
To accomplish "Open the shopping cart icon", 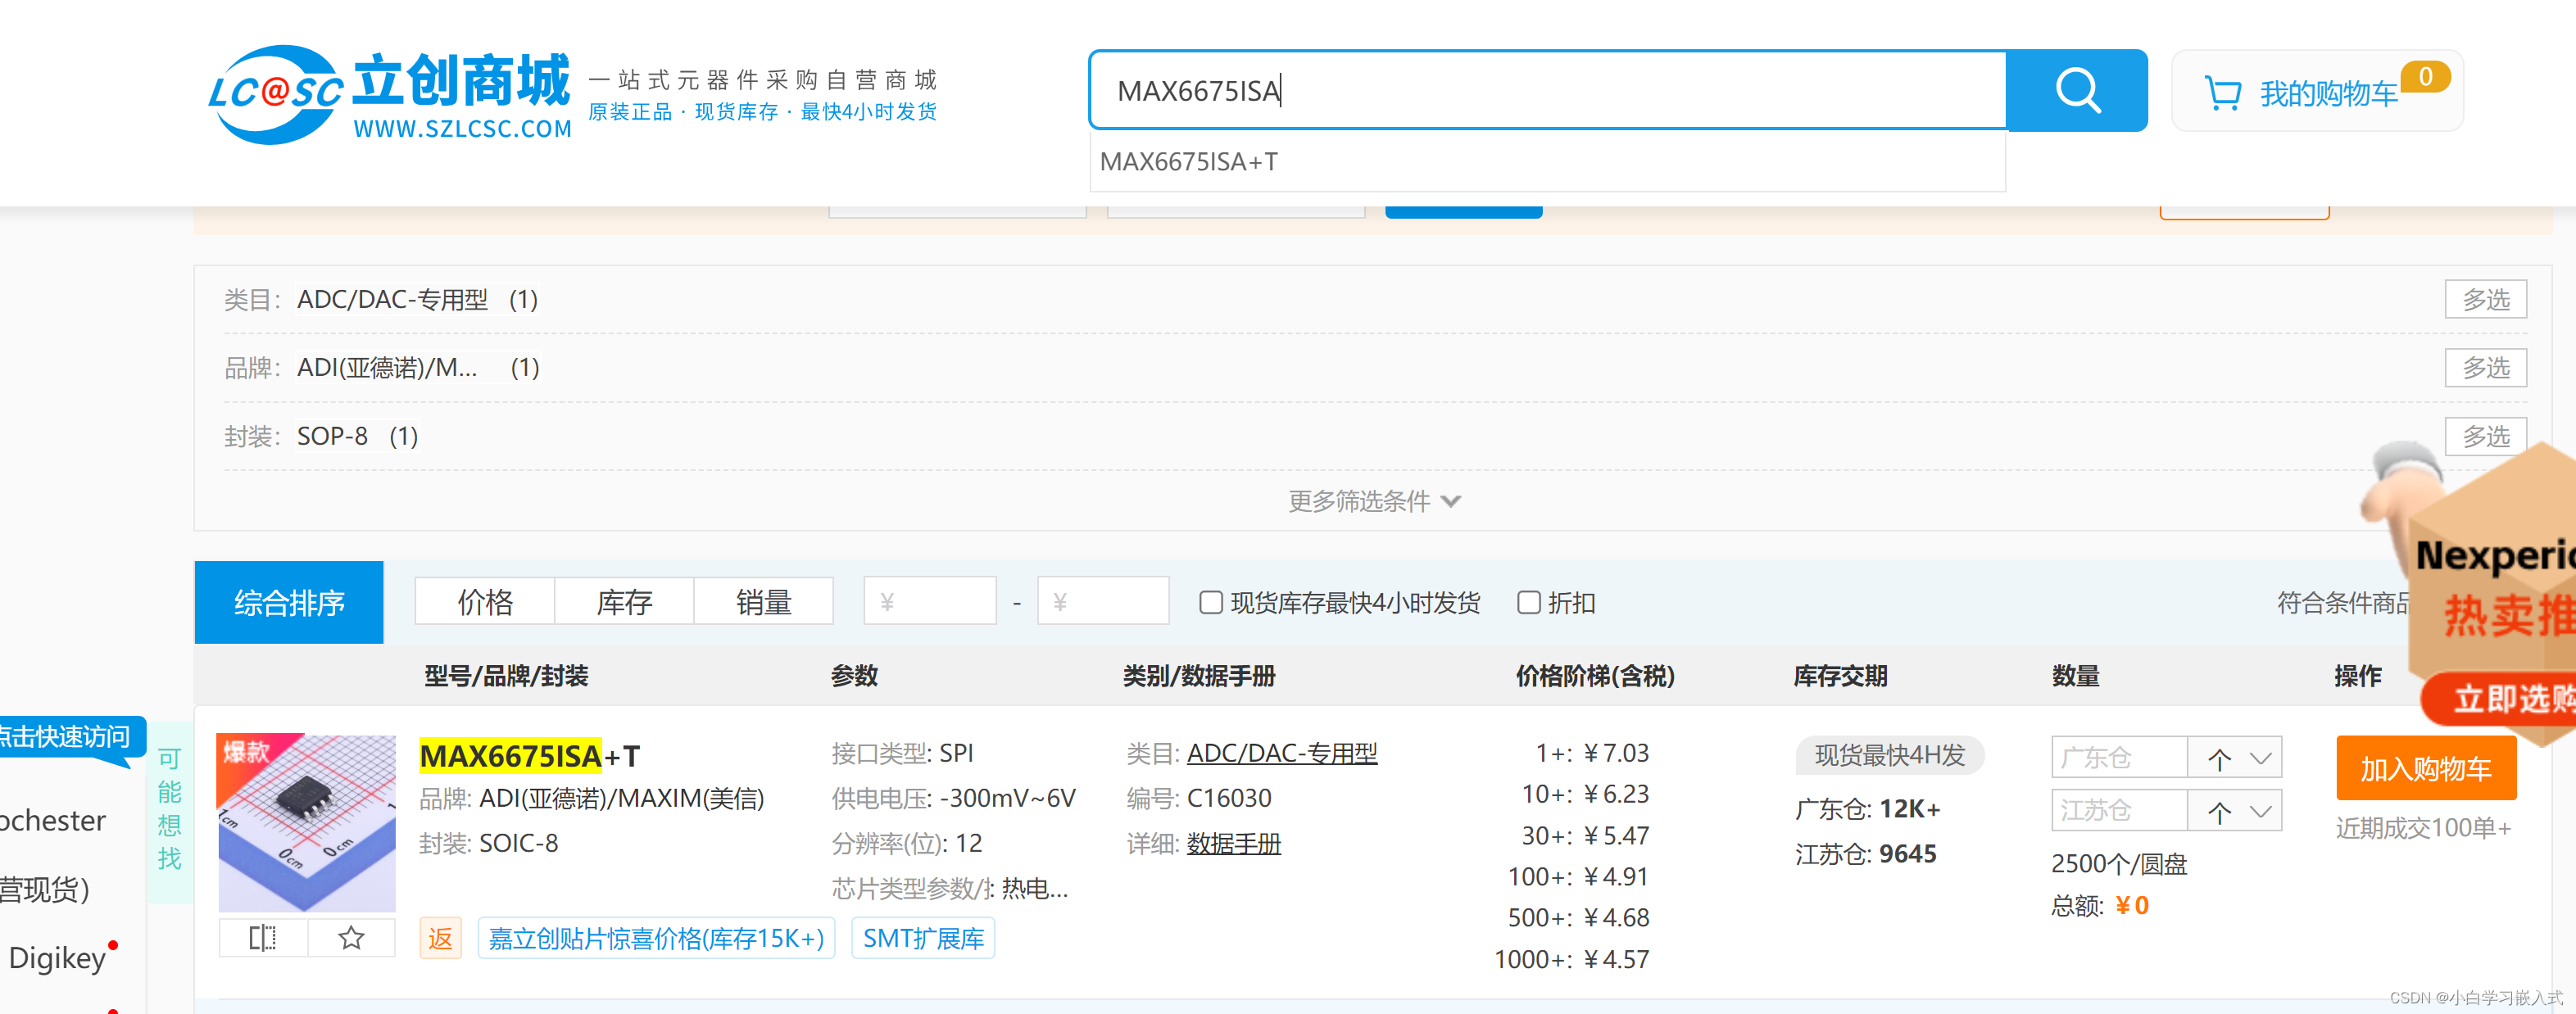I will (2222, 93).
